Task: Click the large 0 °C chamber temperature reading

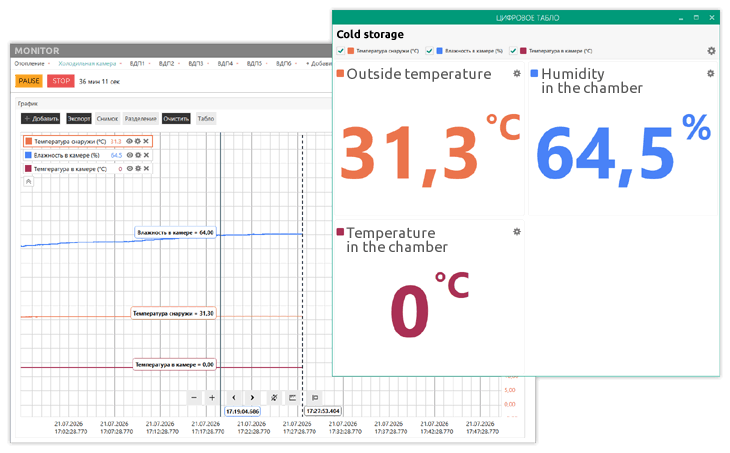Action: point(429,305)
